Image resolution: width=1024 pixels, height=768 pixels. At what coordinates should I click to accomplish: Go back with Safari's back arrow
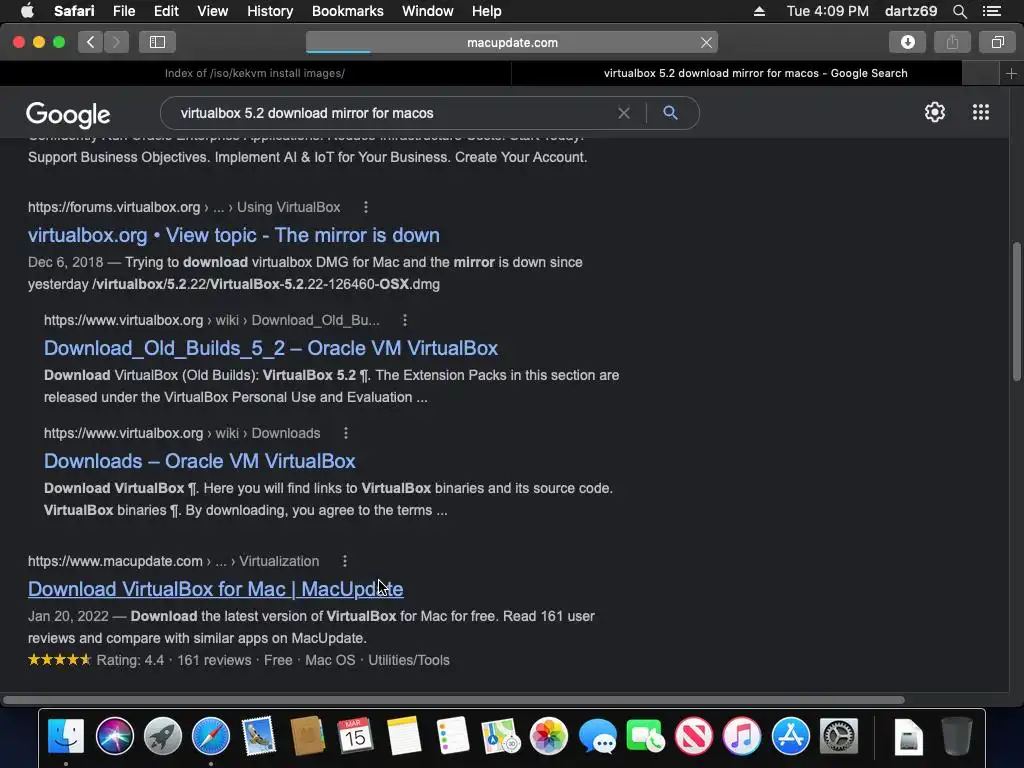click(91, 42)
